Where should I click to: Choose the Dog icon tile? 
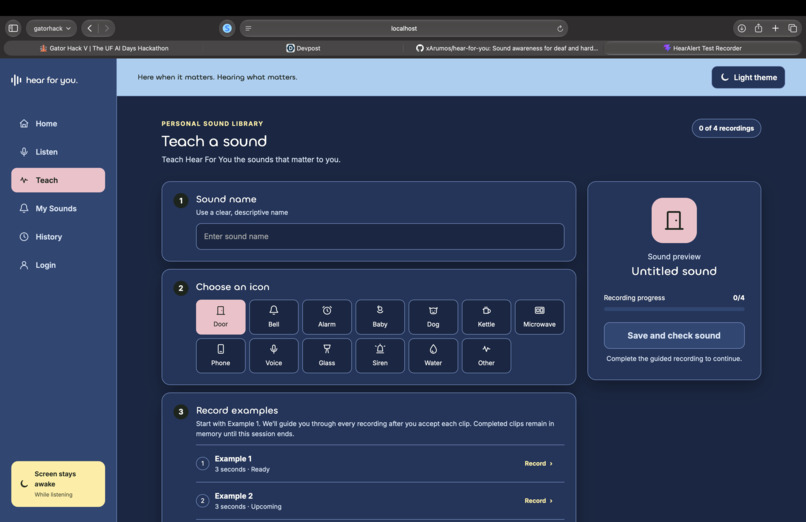coord(433,317)
